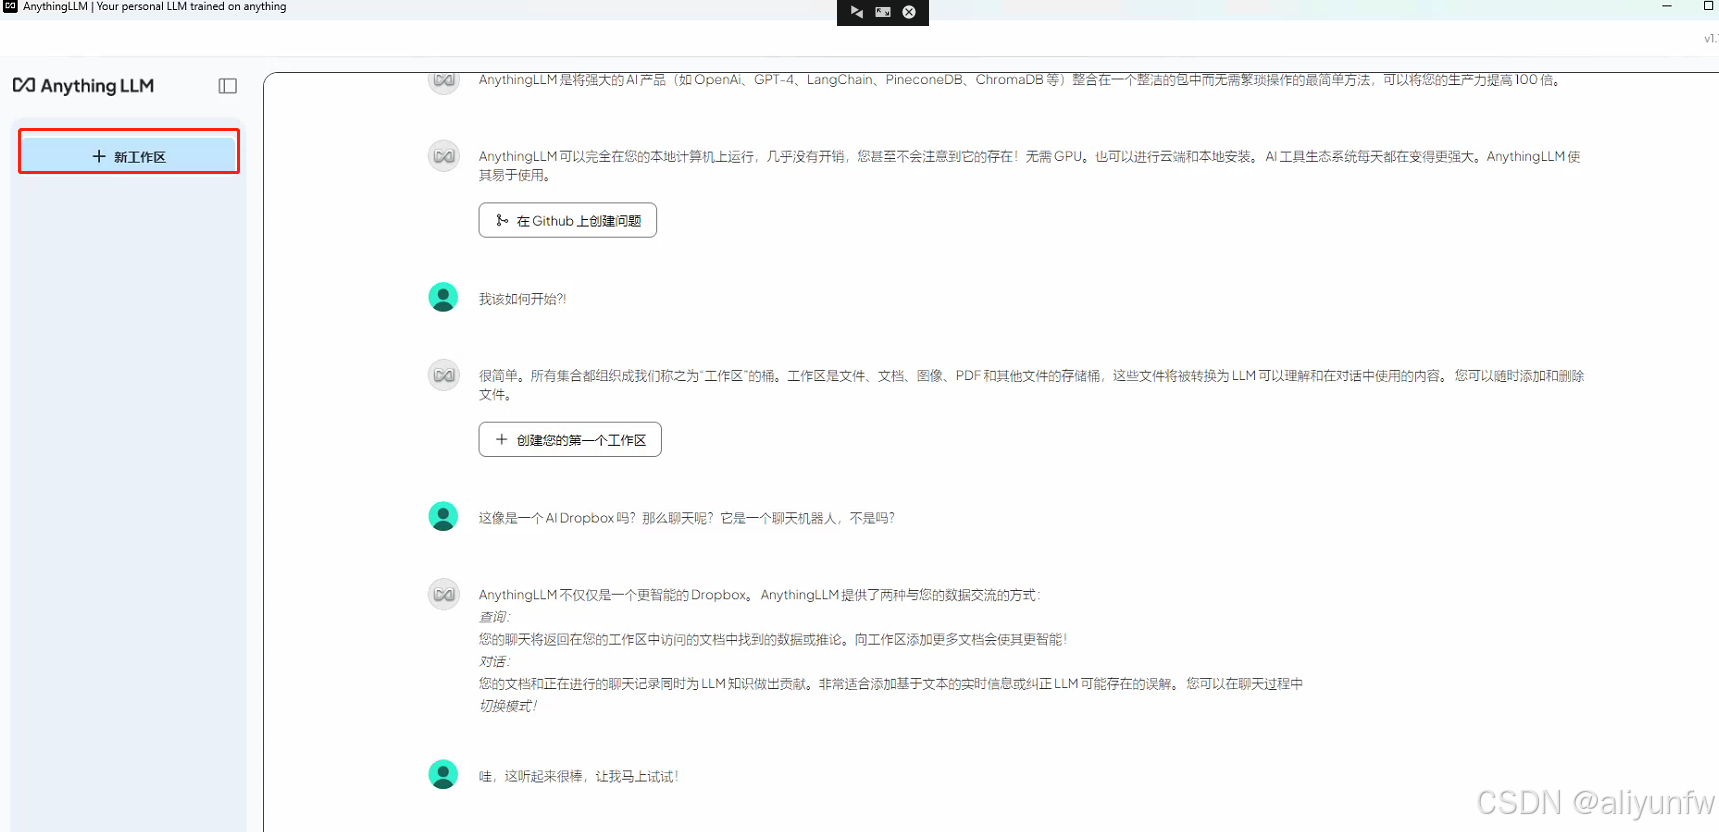1719x832 pixels.
Task: Click the pin icon in top overlay bar
Action: point(857,12)
